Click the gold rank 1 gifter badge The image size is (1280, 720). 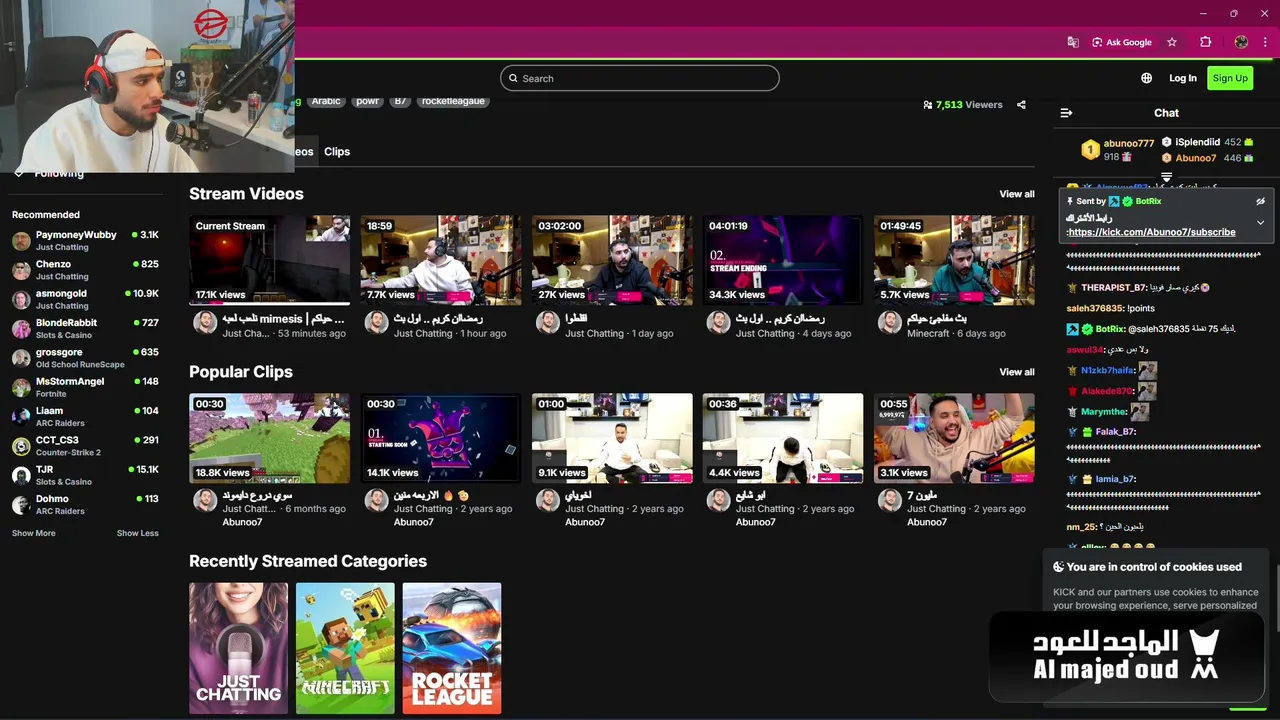coord(1090,150)
